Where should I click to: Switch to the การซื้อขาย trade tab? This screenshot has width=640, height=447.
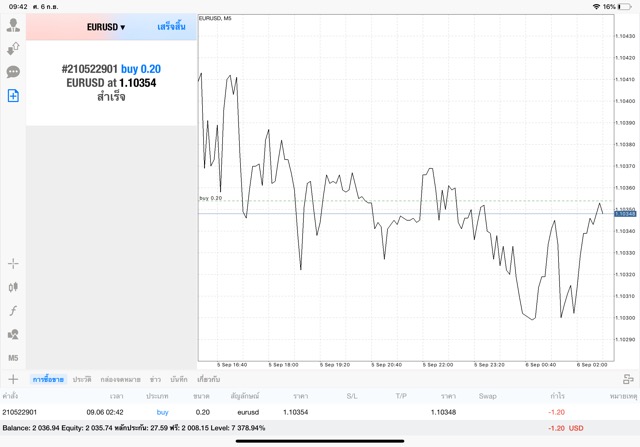coord(48,379)
